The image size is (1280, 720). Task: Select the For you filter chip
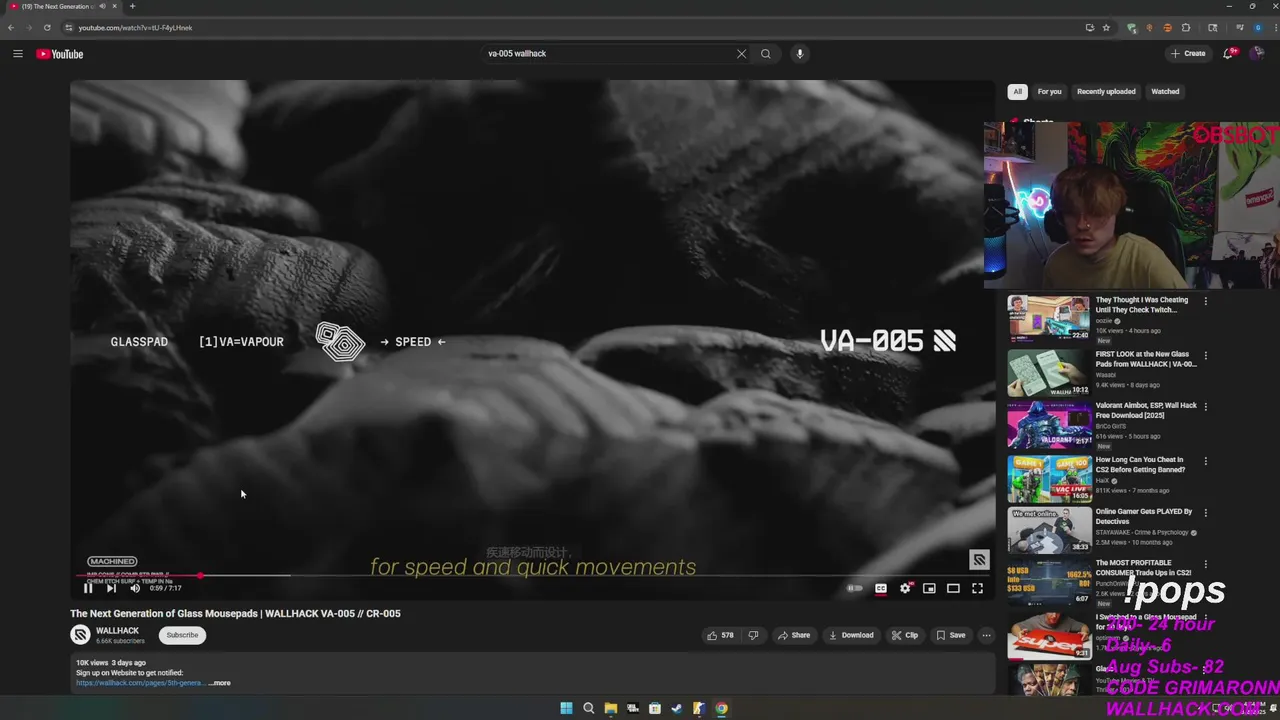tap(1049, 92)
